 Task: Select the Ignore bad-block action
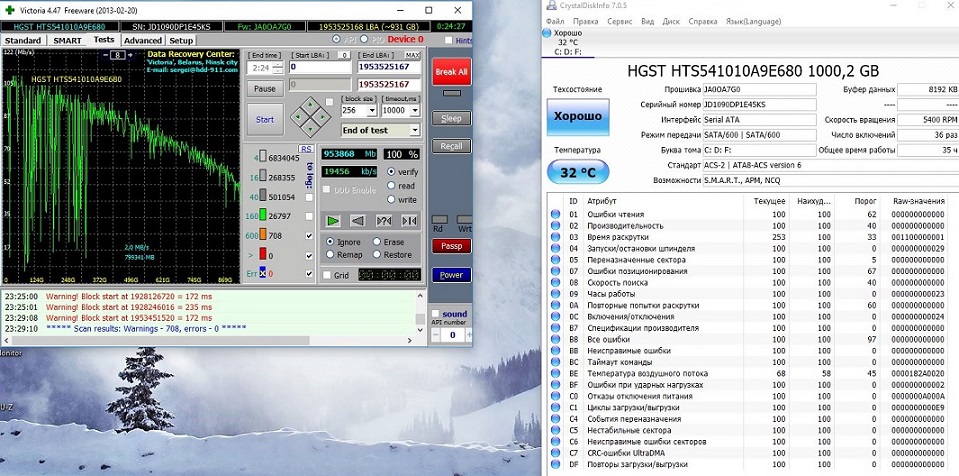pyautogui.click(x=330, y=242)
